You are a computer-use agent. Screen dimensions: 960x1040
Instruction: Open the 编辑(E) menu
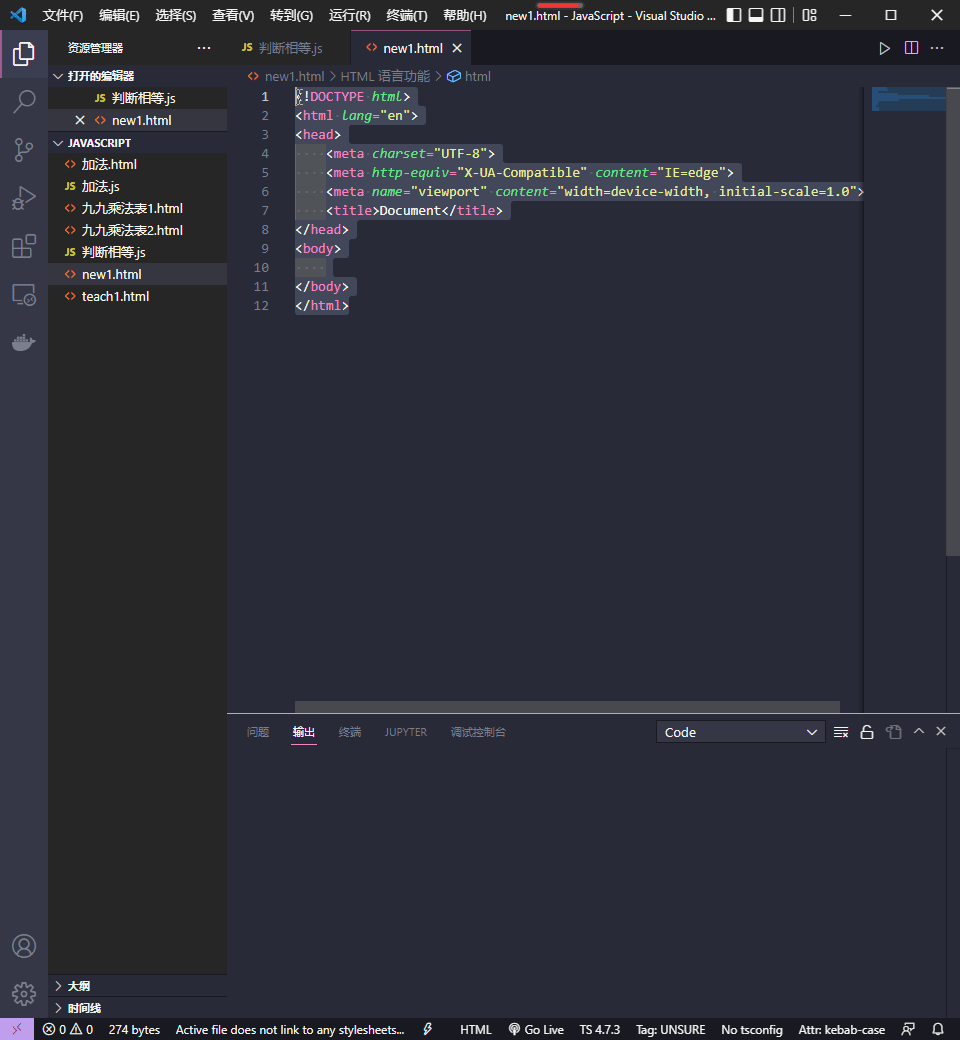point(119,15)
